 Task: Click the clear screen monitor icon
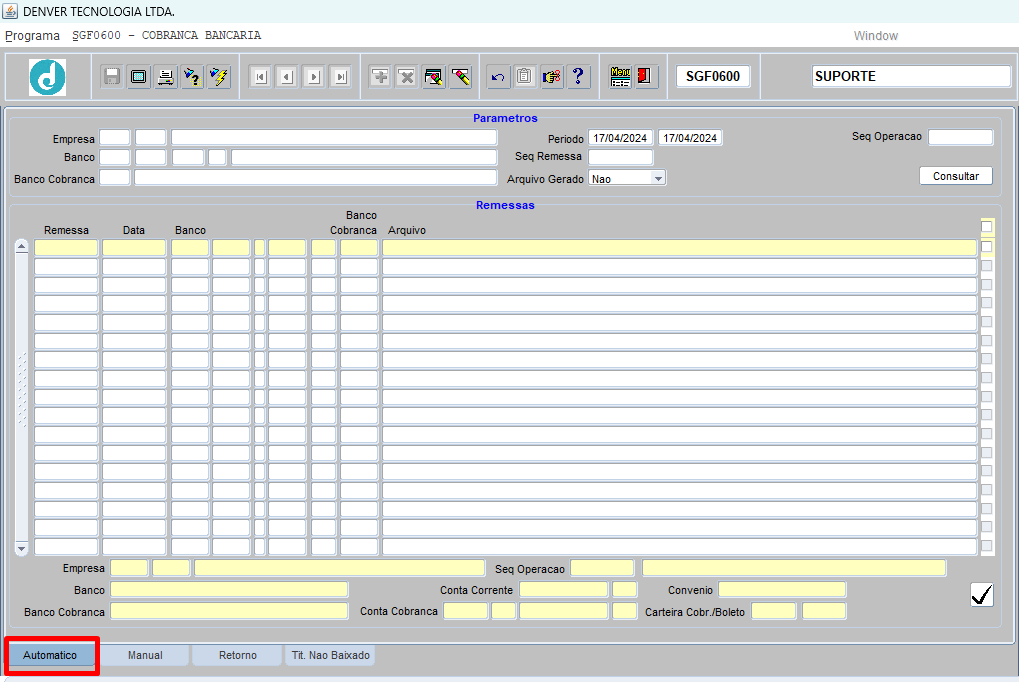(138, 77)
